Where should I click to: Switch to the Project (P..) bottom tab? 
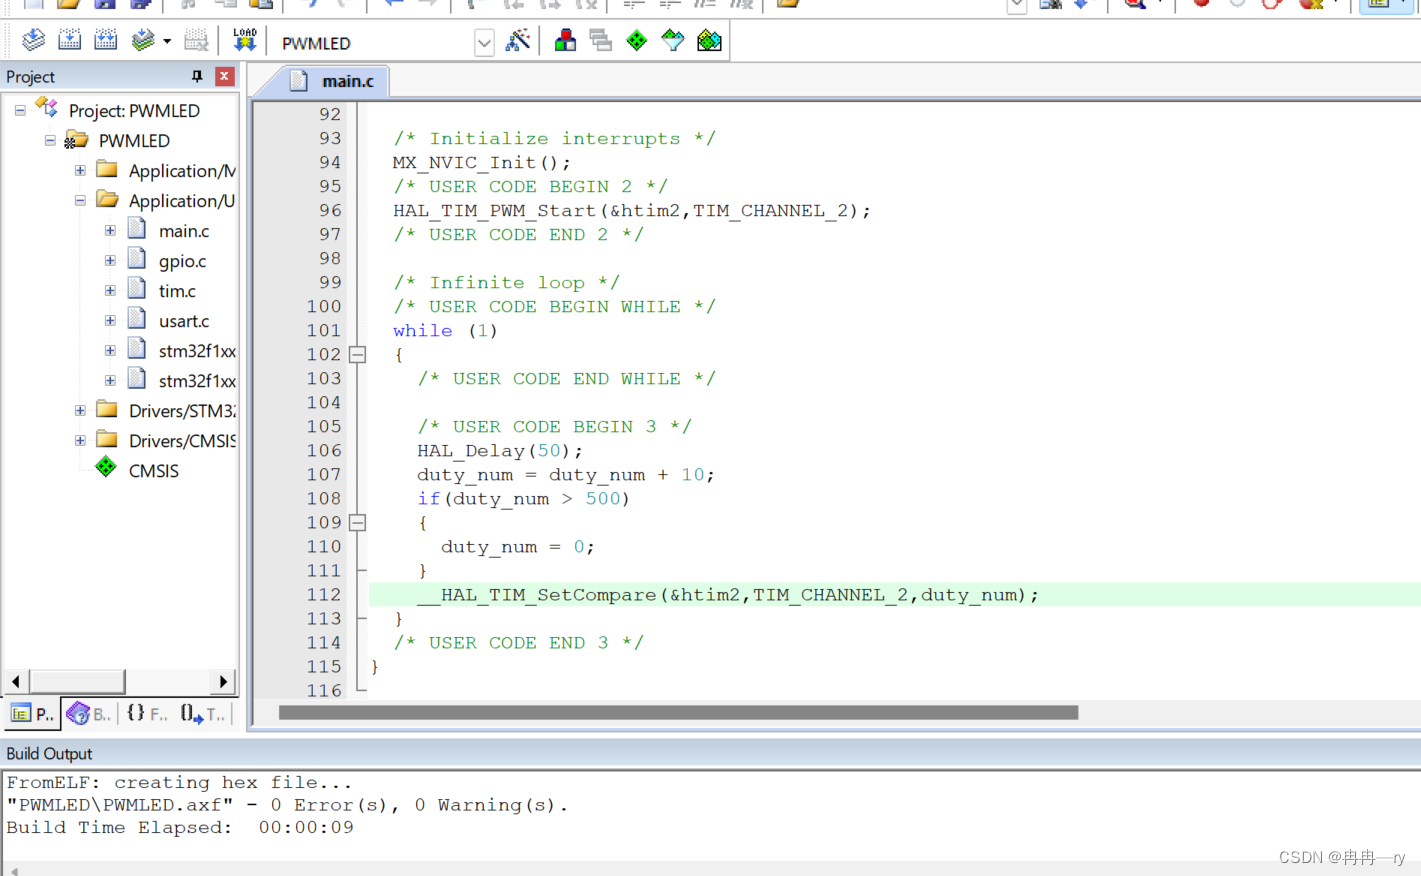coord(32,713)
